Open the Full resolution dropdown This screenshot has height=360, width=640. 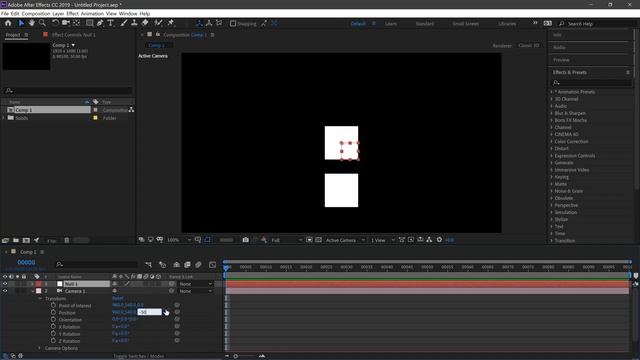287,240
